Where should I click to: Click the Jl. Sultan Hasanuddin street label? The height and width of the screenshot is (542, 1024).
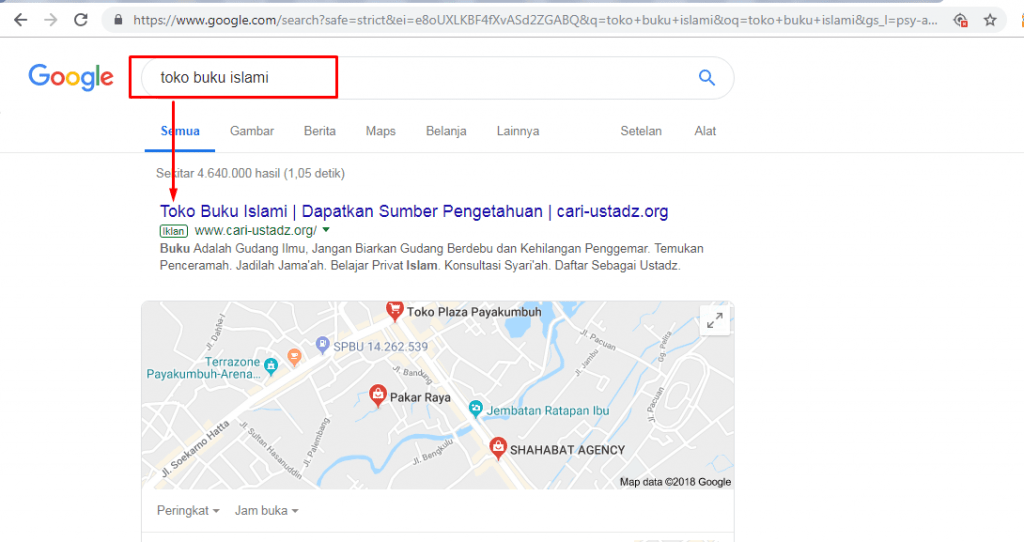click(270, 451)
